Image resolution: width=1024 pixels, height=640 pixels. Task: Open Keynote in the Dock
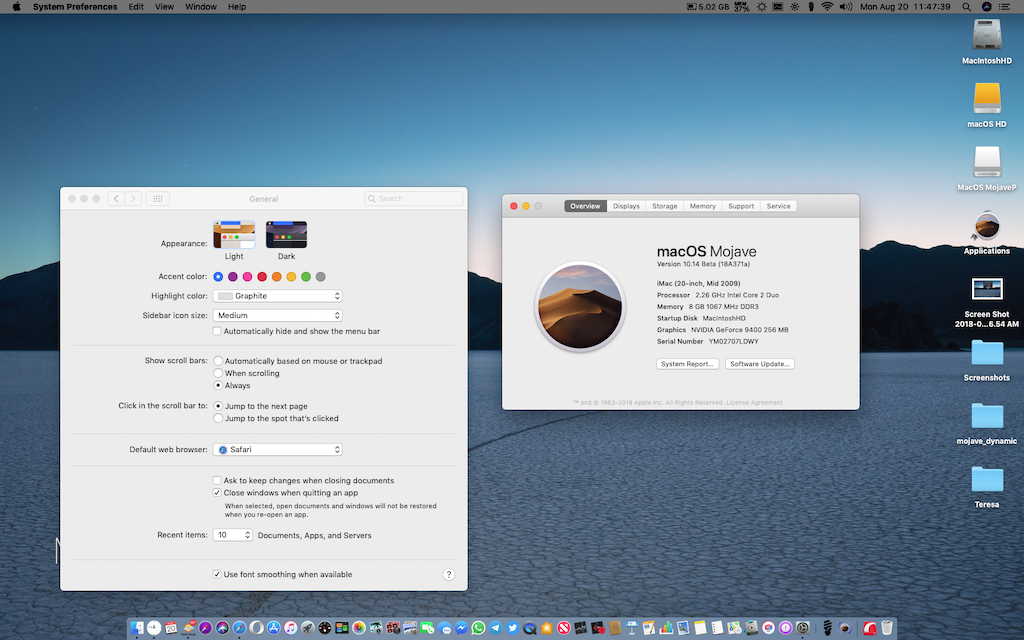coord(632,628)
